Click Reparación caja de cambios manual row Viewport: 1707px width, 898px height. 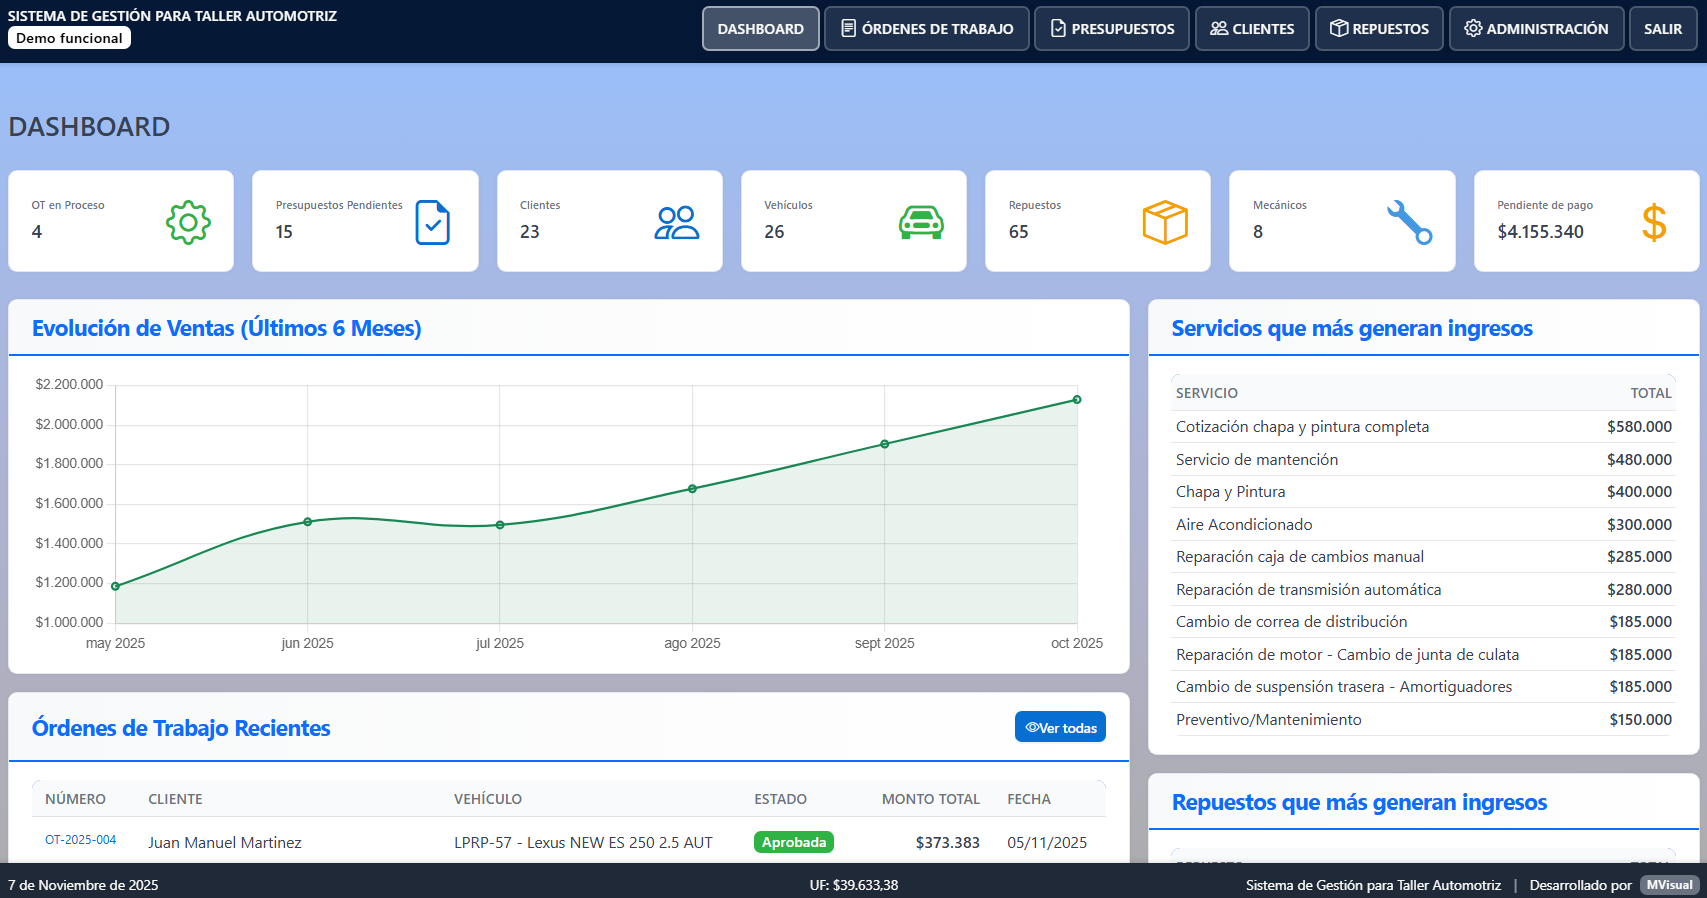click(1423, 557)
